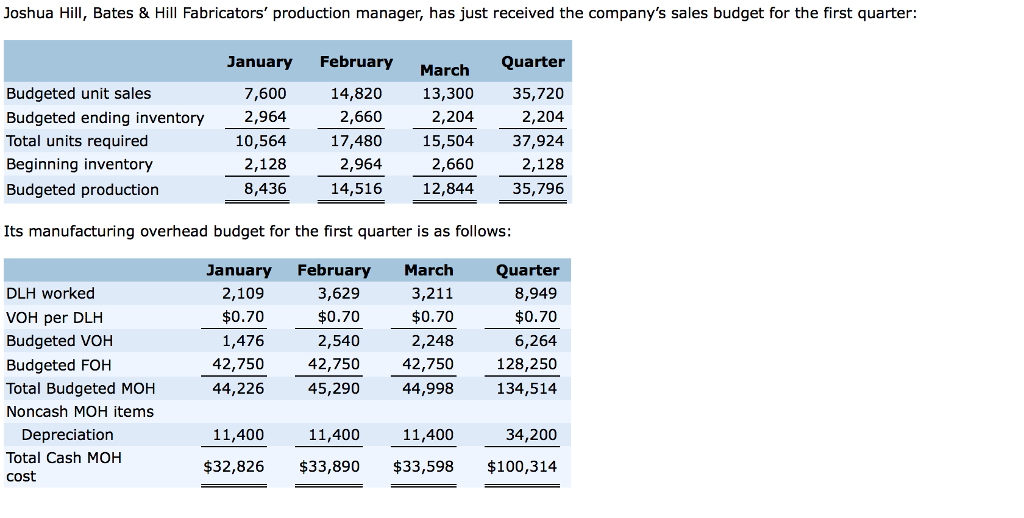Select March beginning inventory value 2,660

(453, 164)
